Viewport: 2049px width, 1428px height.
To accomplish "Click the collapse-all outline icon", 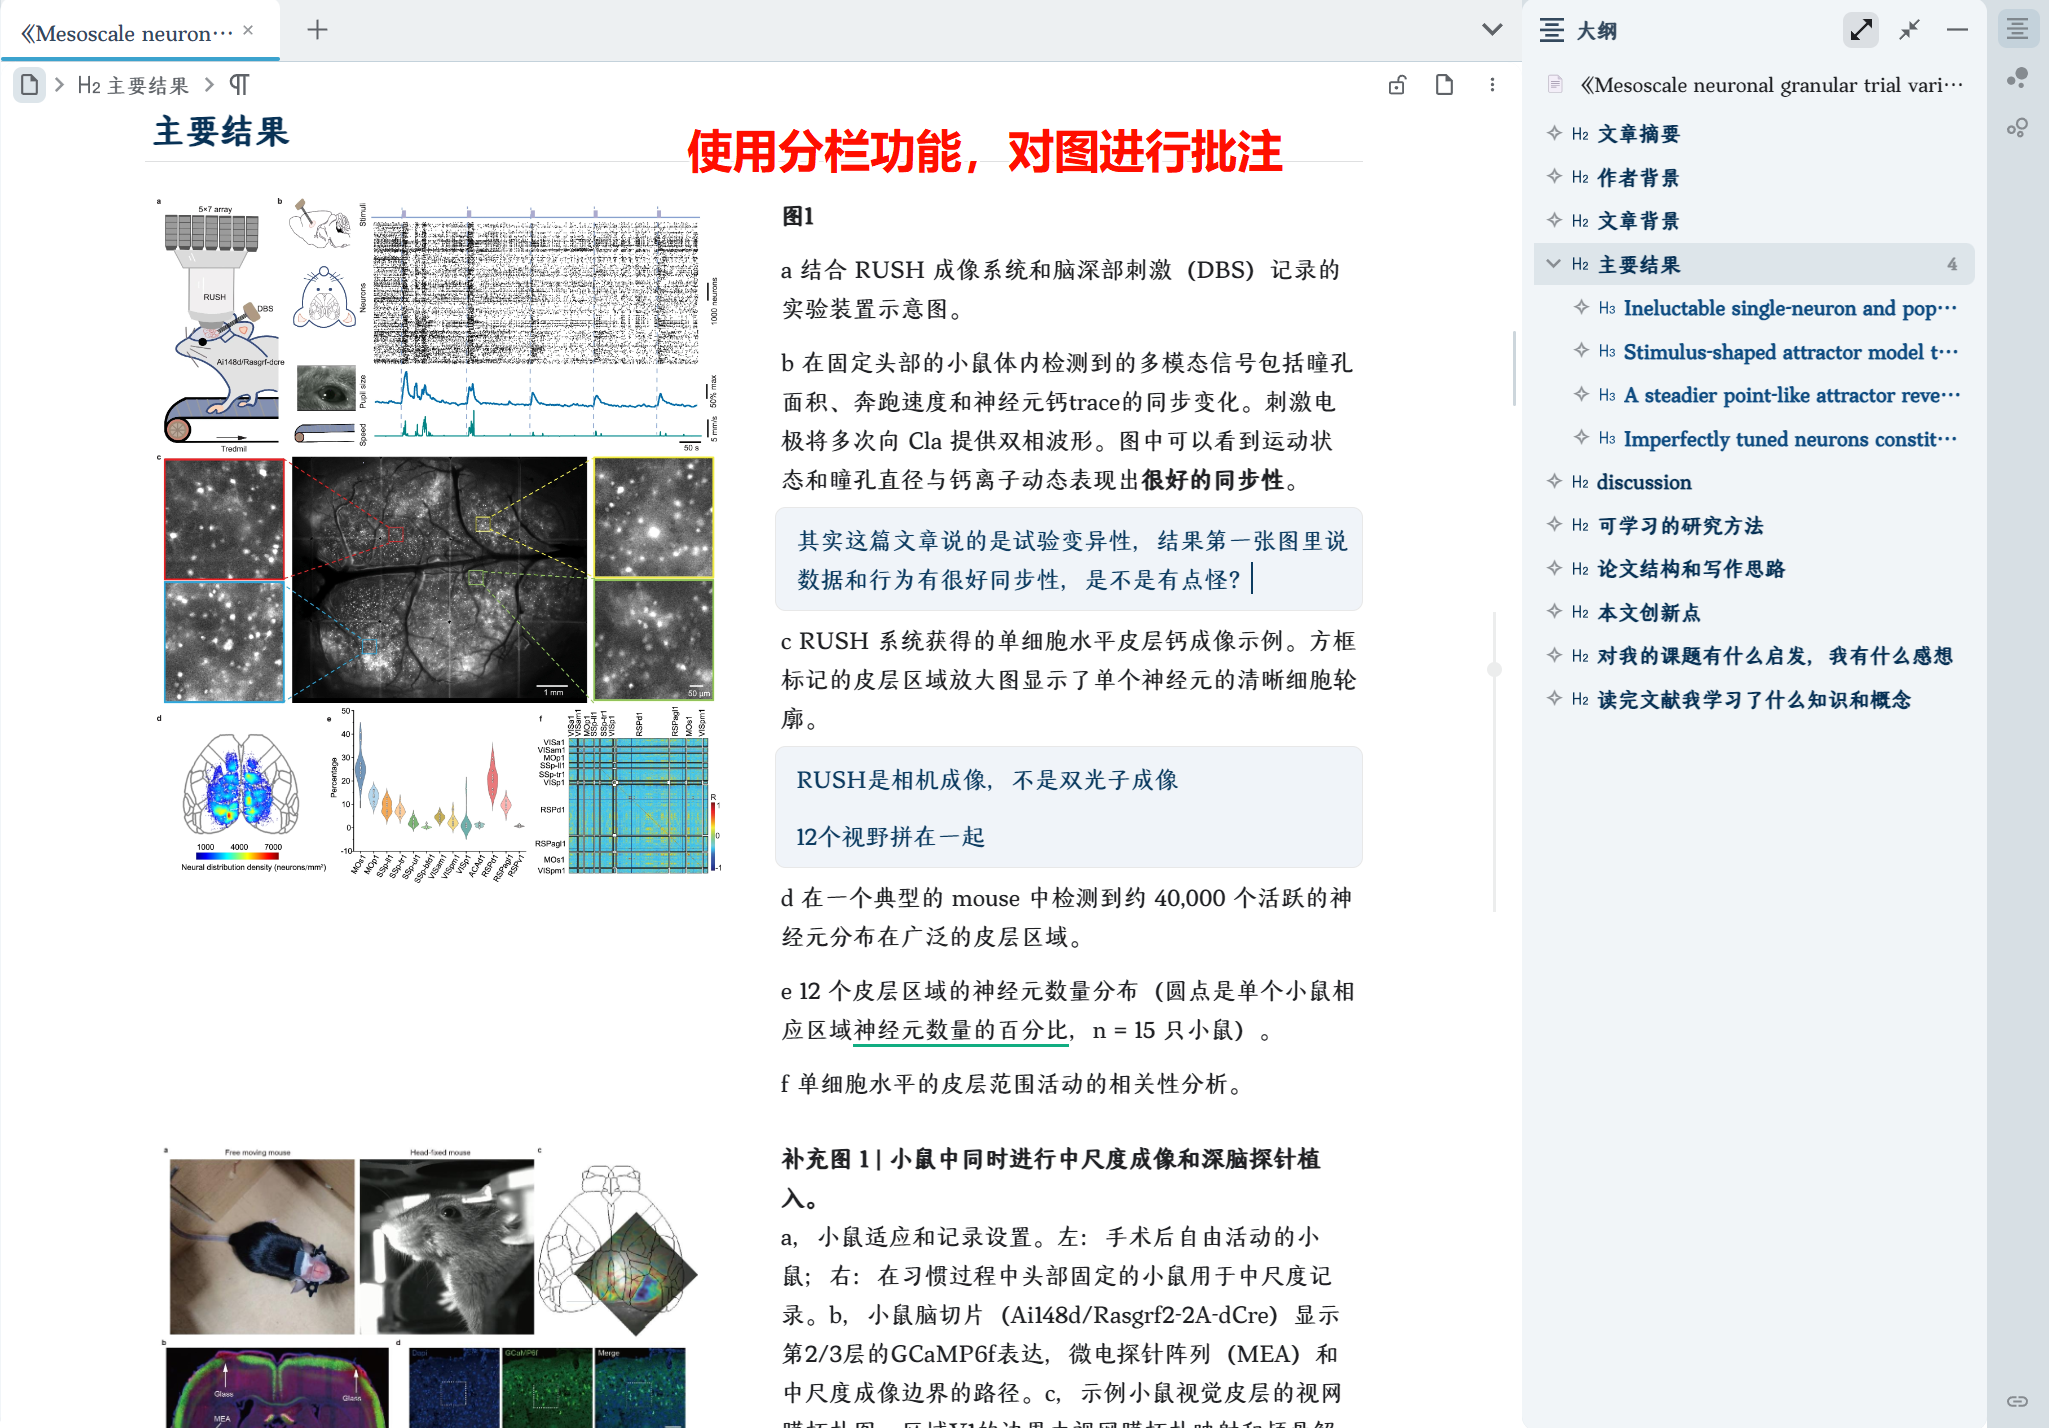I will [x=1909, y=30].
